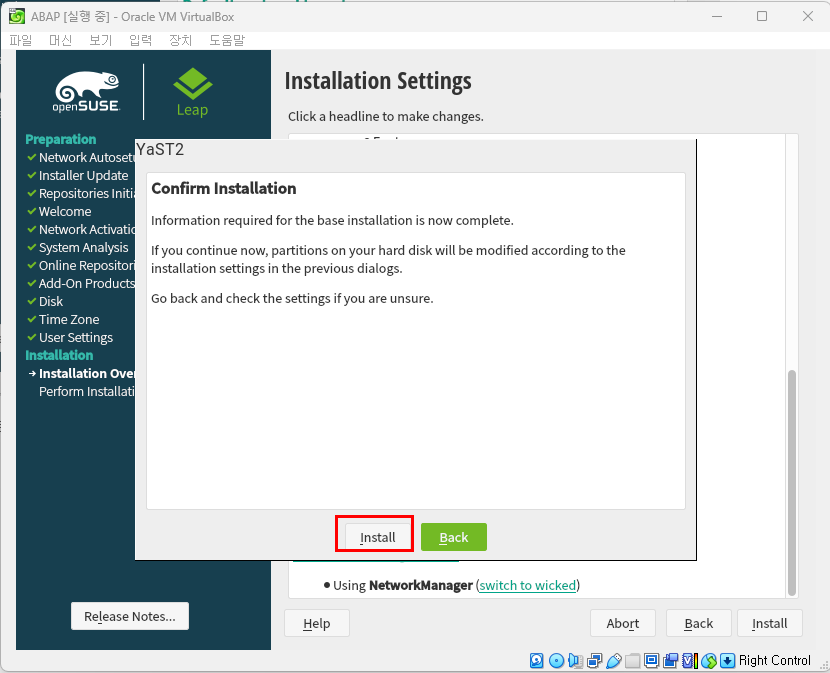Click the resize grip in status bar corner
Viewport: 830px width, 673px height.
[x=824, y=667]
